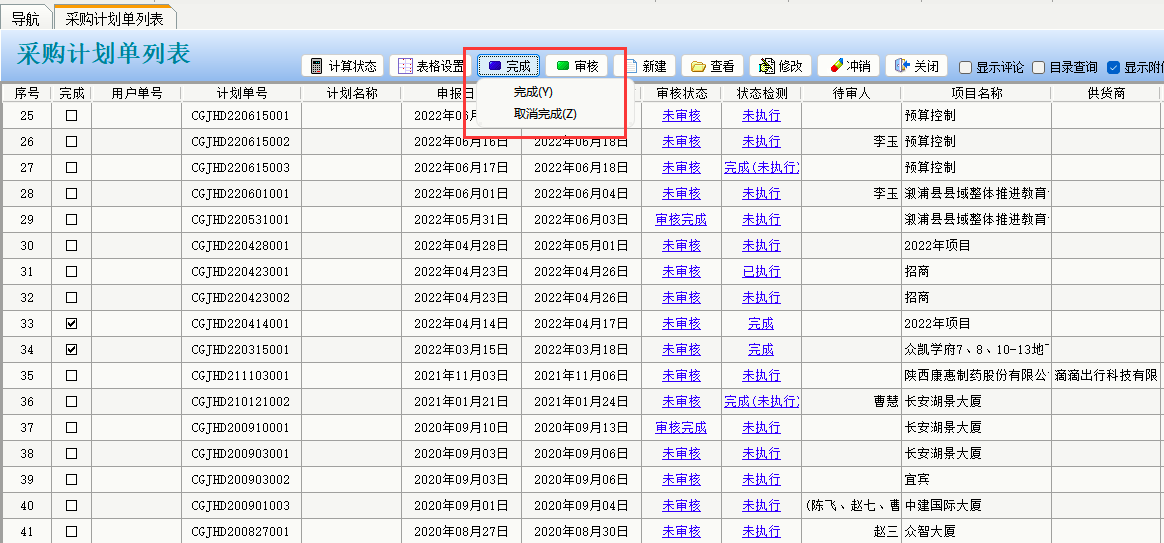Click the 查看 folder icon button
This screenshot has height=543, width=1164.
[712, 66]
